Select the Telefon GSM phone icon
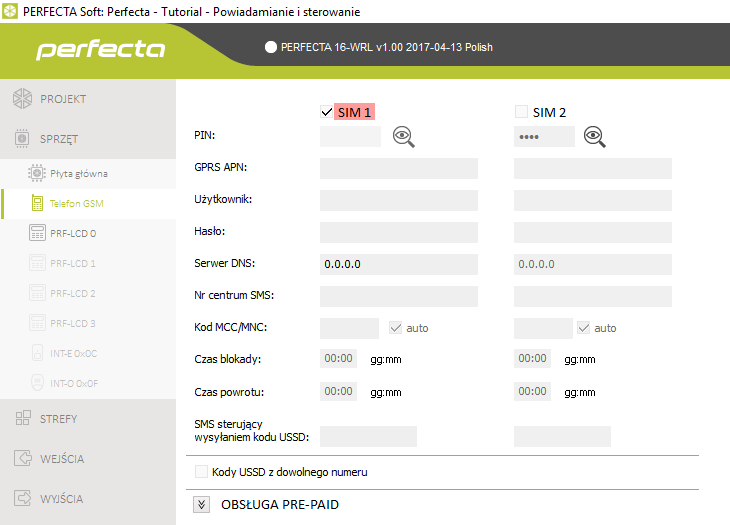Image resolution: width=730 pixels, height=525 pixels. 37,204
